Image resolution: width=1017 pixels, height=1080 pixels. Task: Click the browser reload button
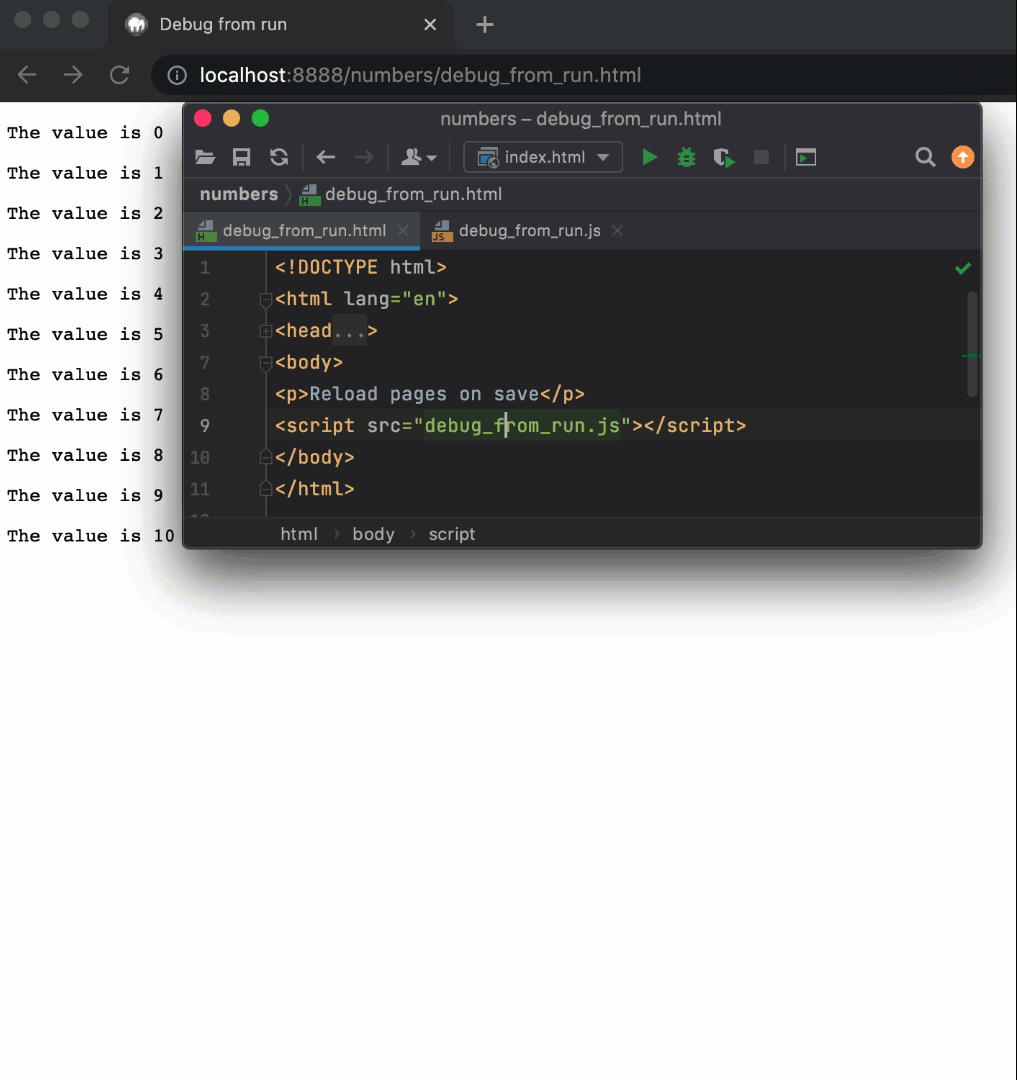[120, 75]
